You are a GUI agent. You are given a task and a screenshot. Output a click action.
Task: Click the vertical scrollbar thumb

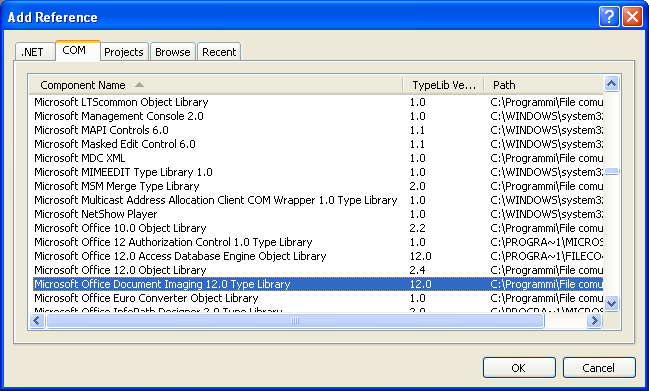611,171
